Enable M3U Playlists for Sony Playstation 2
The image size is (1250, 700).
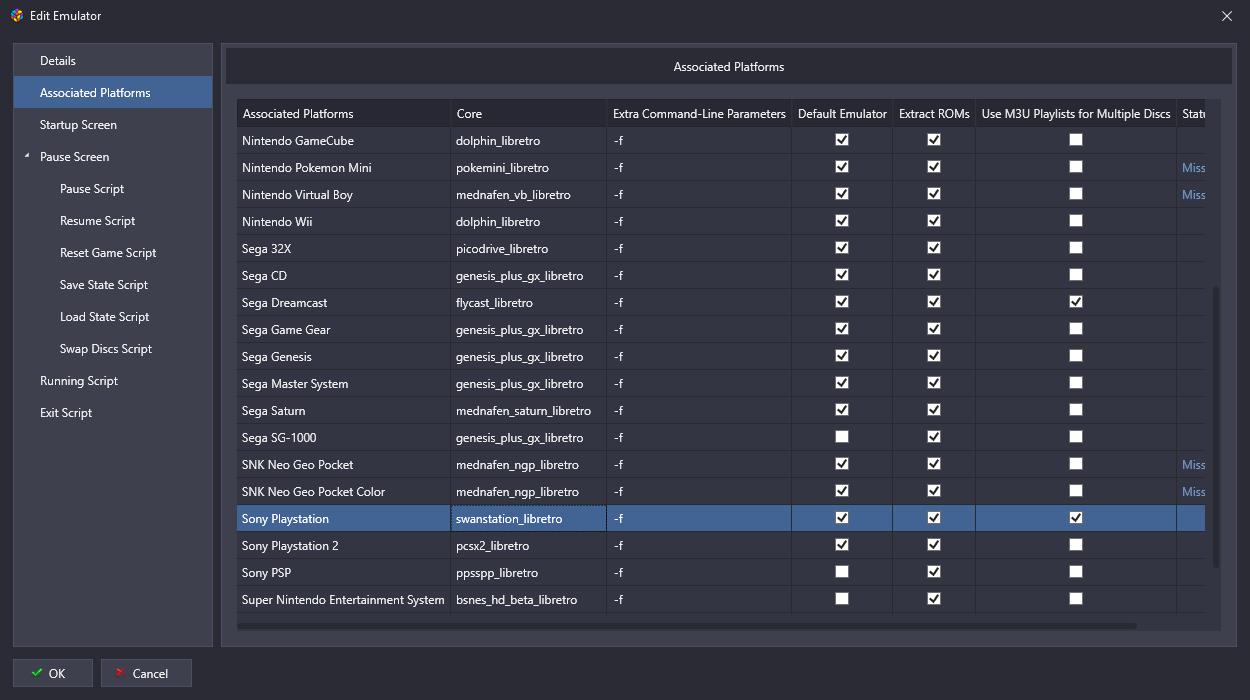pos(1076,545)
